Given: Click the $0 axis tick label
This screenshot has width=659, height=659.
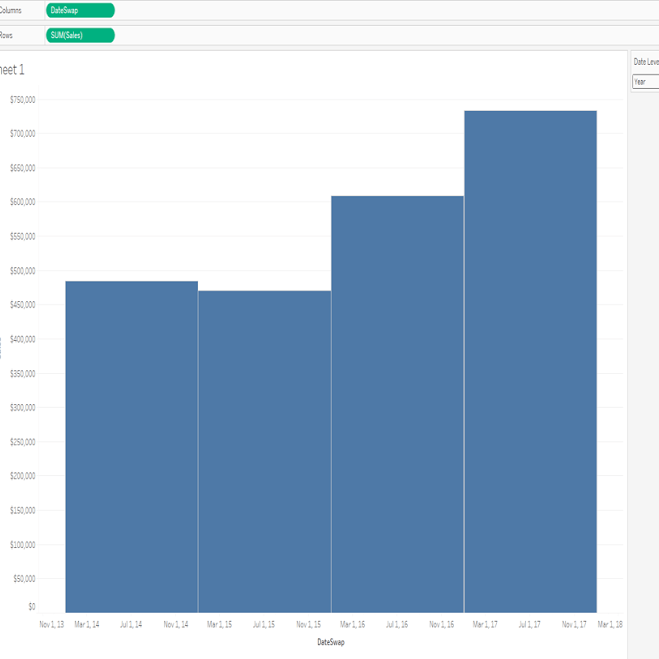Looking at the screenshot, I should (30, 606).
